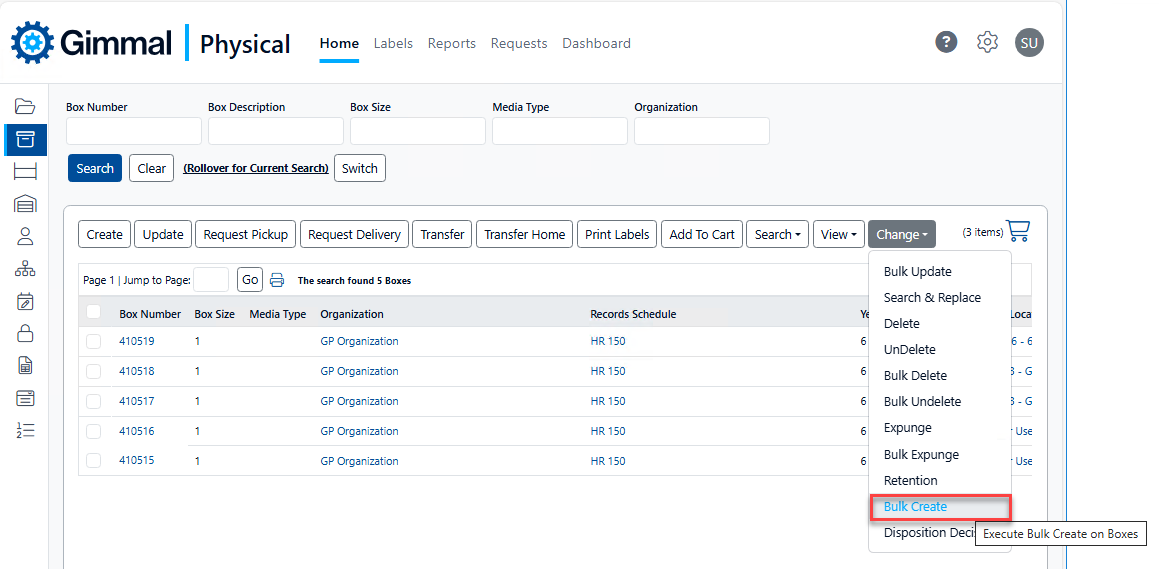Click the printer icon beside Go
This screenshot has width=1159, height=569.
click(x=277, y=280)
